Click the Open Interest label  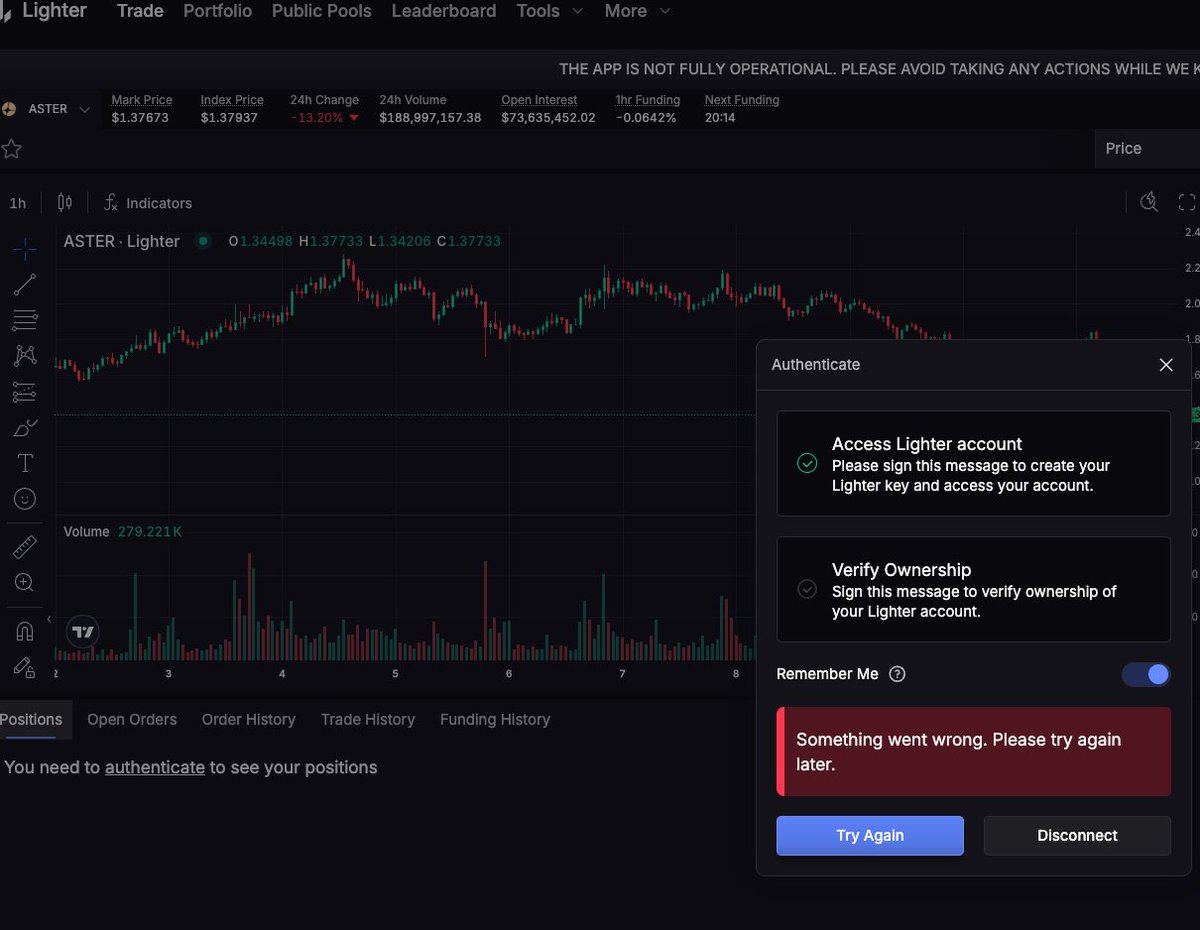(539, 100)
